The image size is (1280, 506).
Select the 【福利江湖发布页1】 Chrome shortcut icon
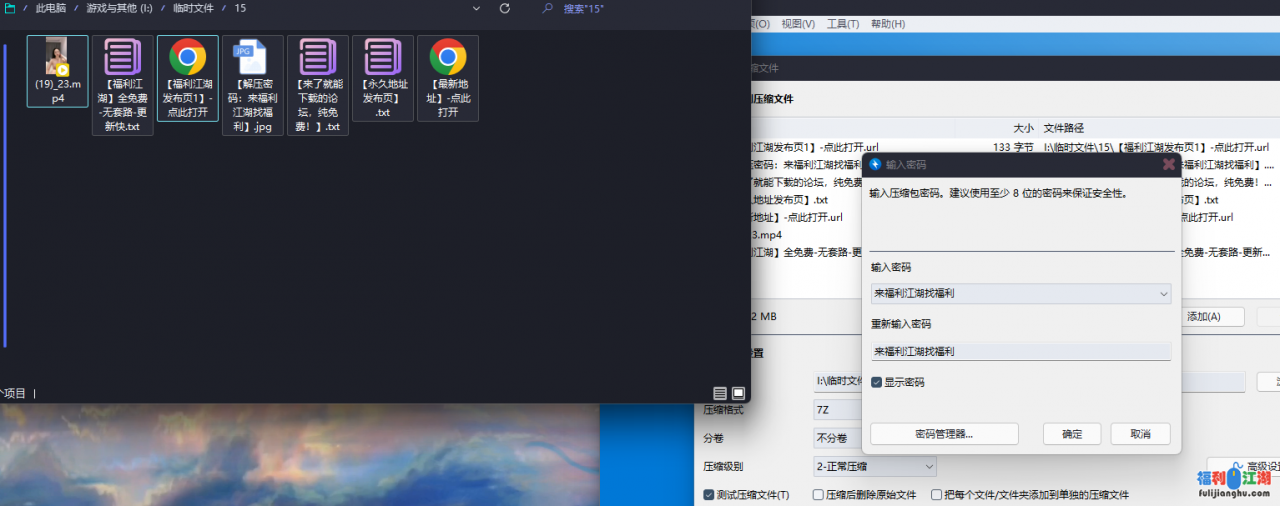coord(188,58)
